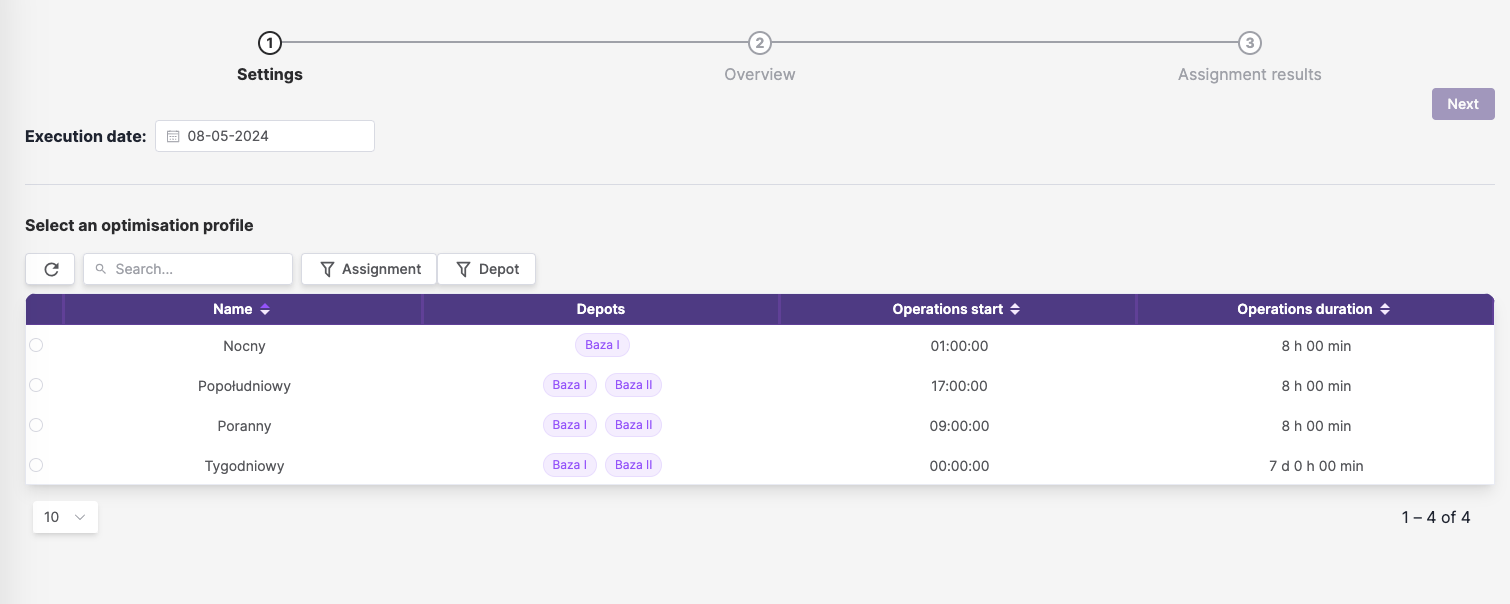Click the Baza II tag in Tygodniowy row
1510x604 pixels.
point(634,465)
